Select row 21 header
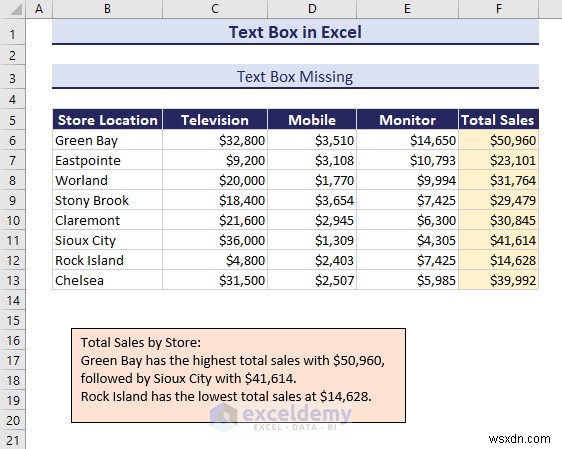 13,440
